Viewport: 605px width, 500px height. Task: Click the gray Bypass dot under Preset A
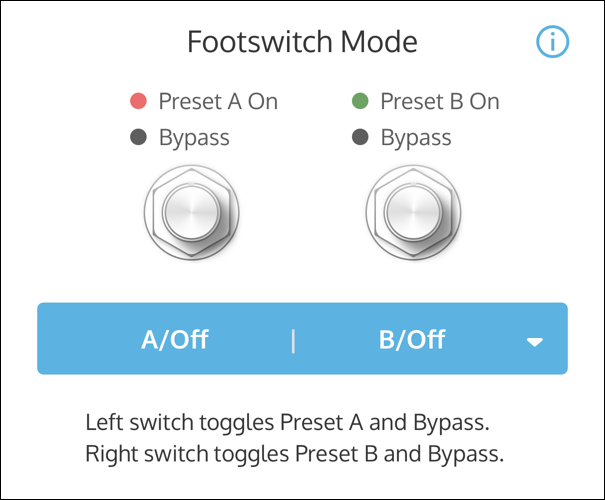click(139, 137)
